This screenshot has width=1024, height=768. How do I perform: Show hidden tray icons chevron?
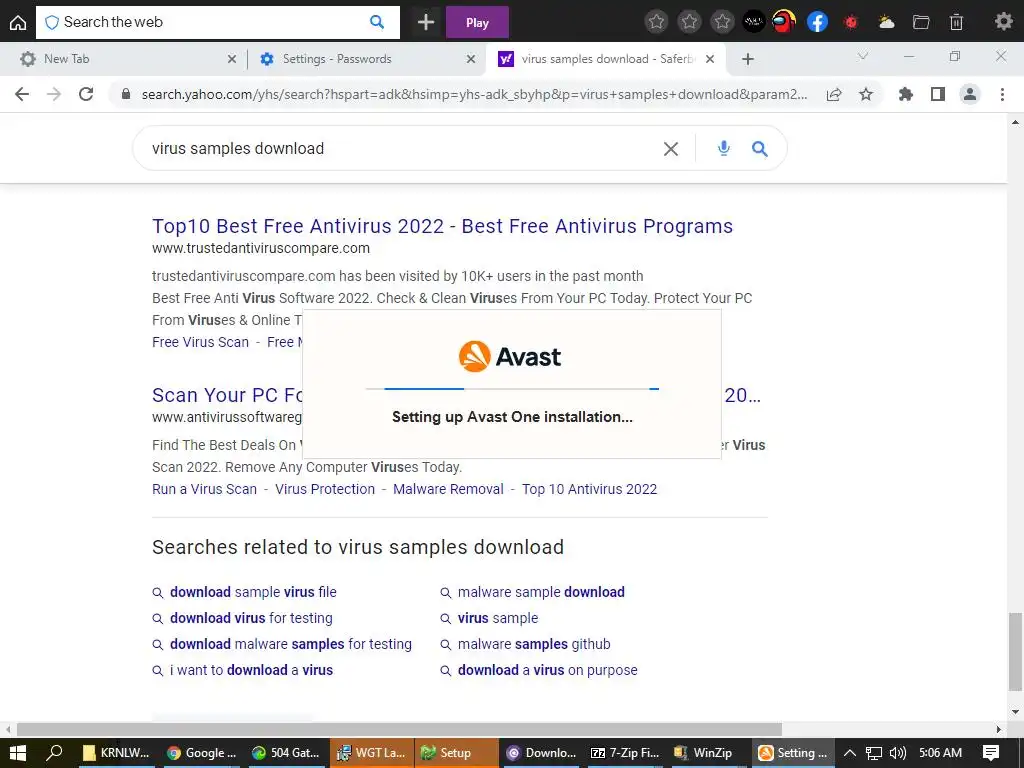pos(850,753)
